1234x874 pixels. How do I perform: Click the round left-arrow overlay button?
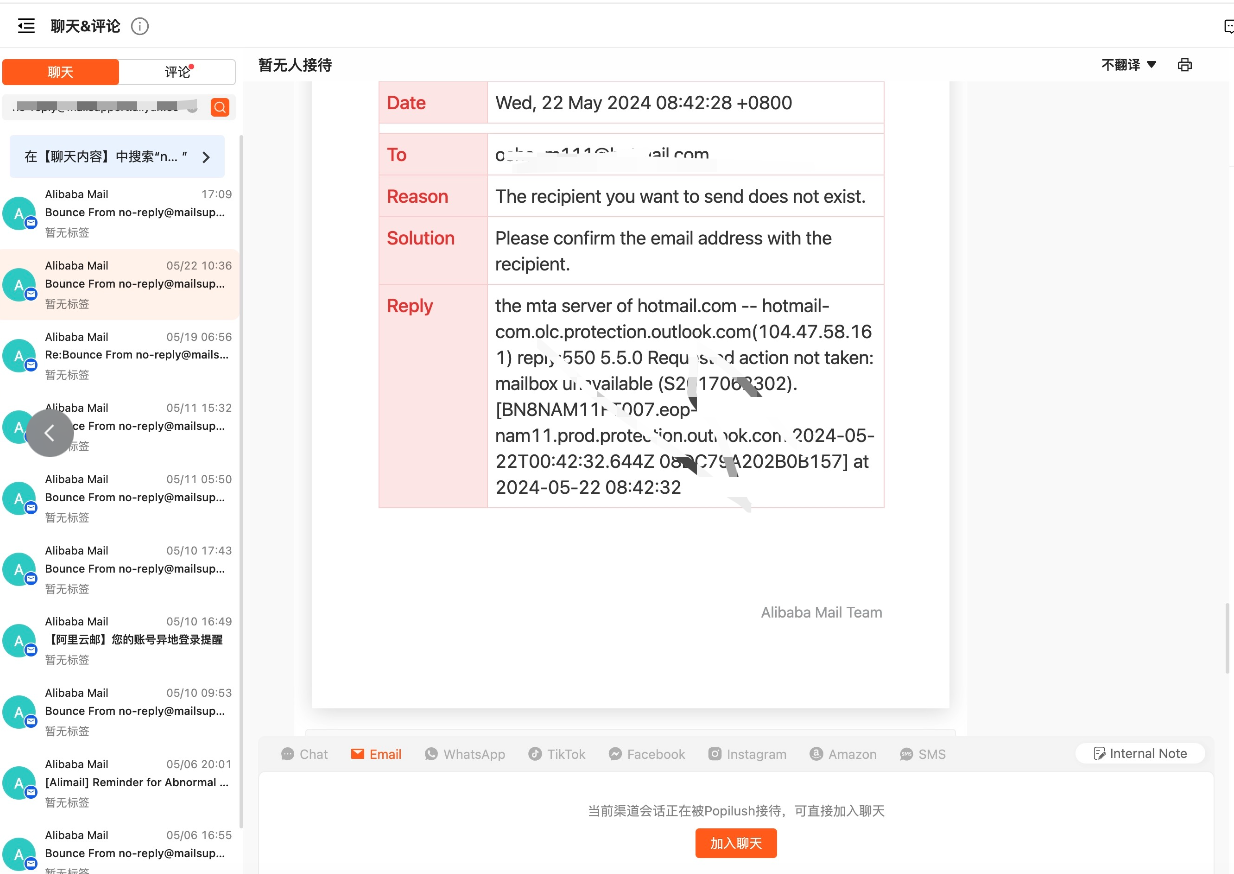pos(50,433)
